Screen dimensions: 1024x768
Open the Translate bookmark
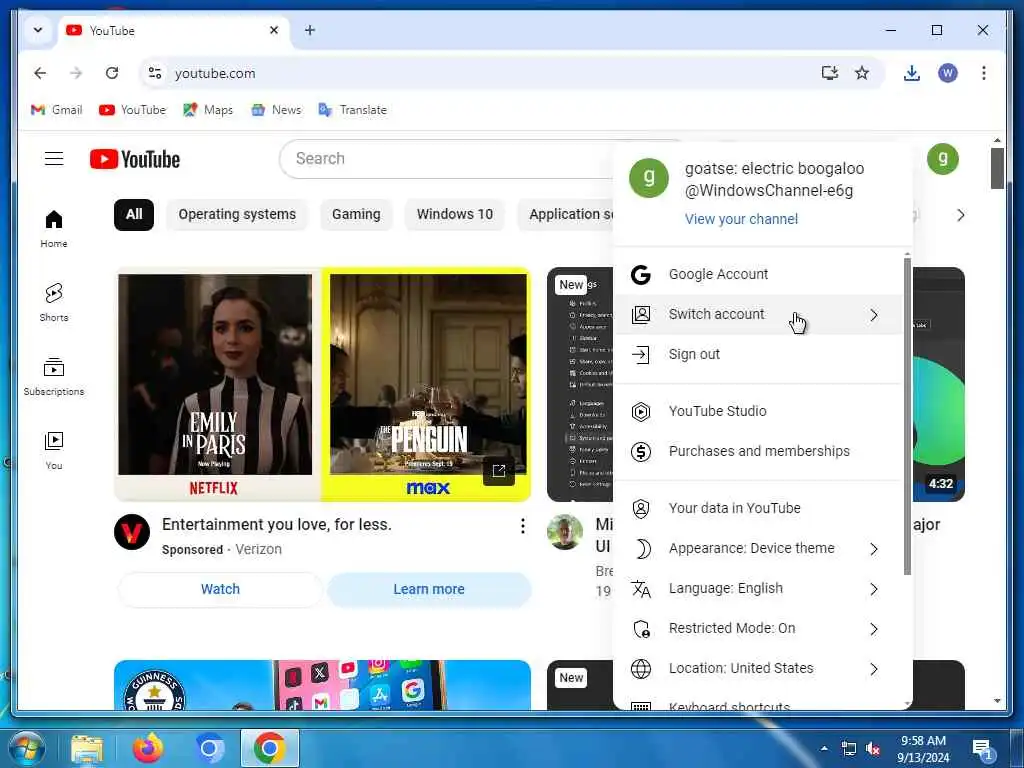353,110
